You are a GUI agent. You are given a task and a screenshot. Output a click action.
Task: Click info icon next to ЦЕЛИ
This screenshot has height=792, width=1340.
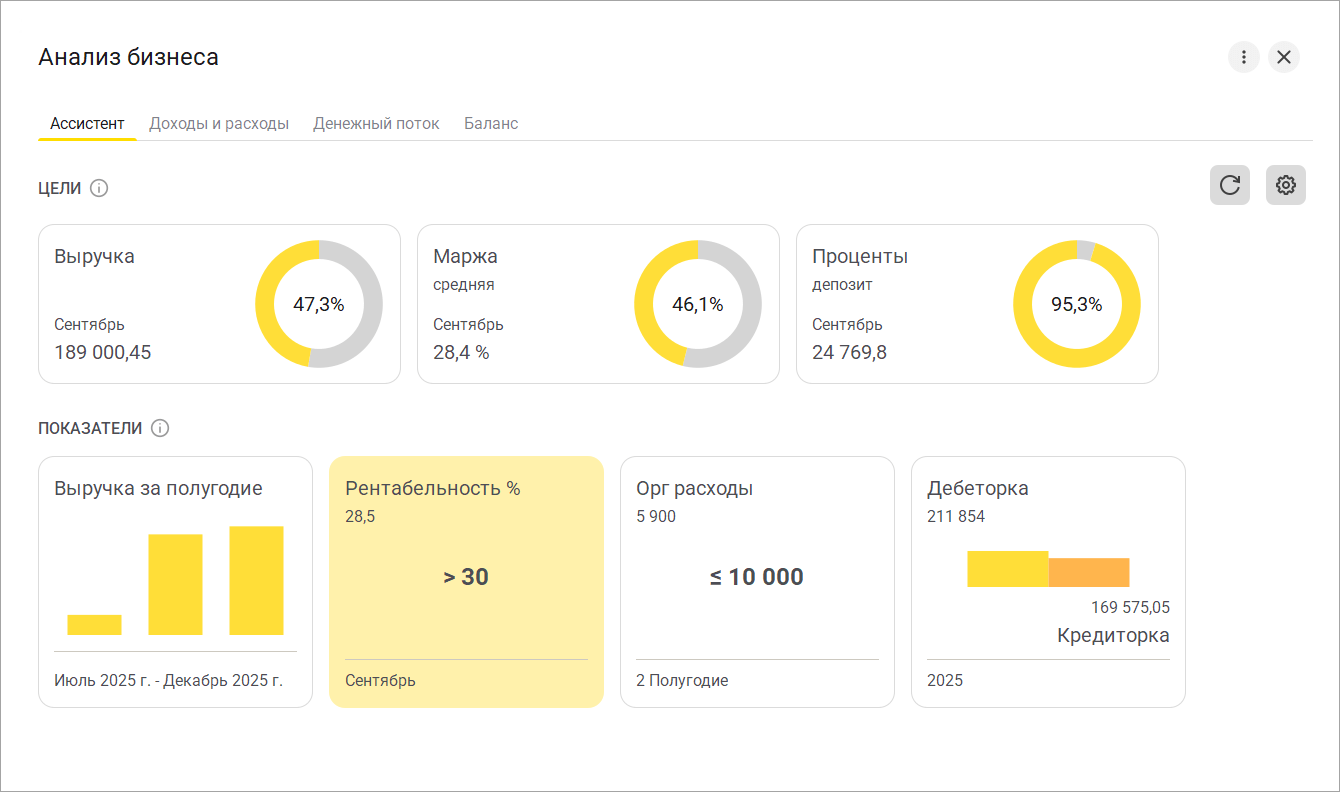(99, 188)
